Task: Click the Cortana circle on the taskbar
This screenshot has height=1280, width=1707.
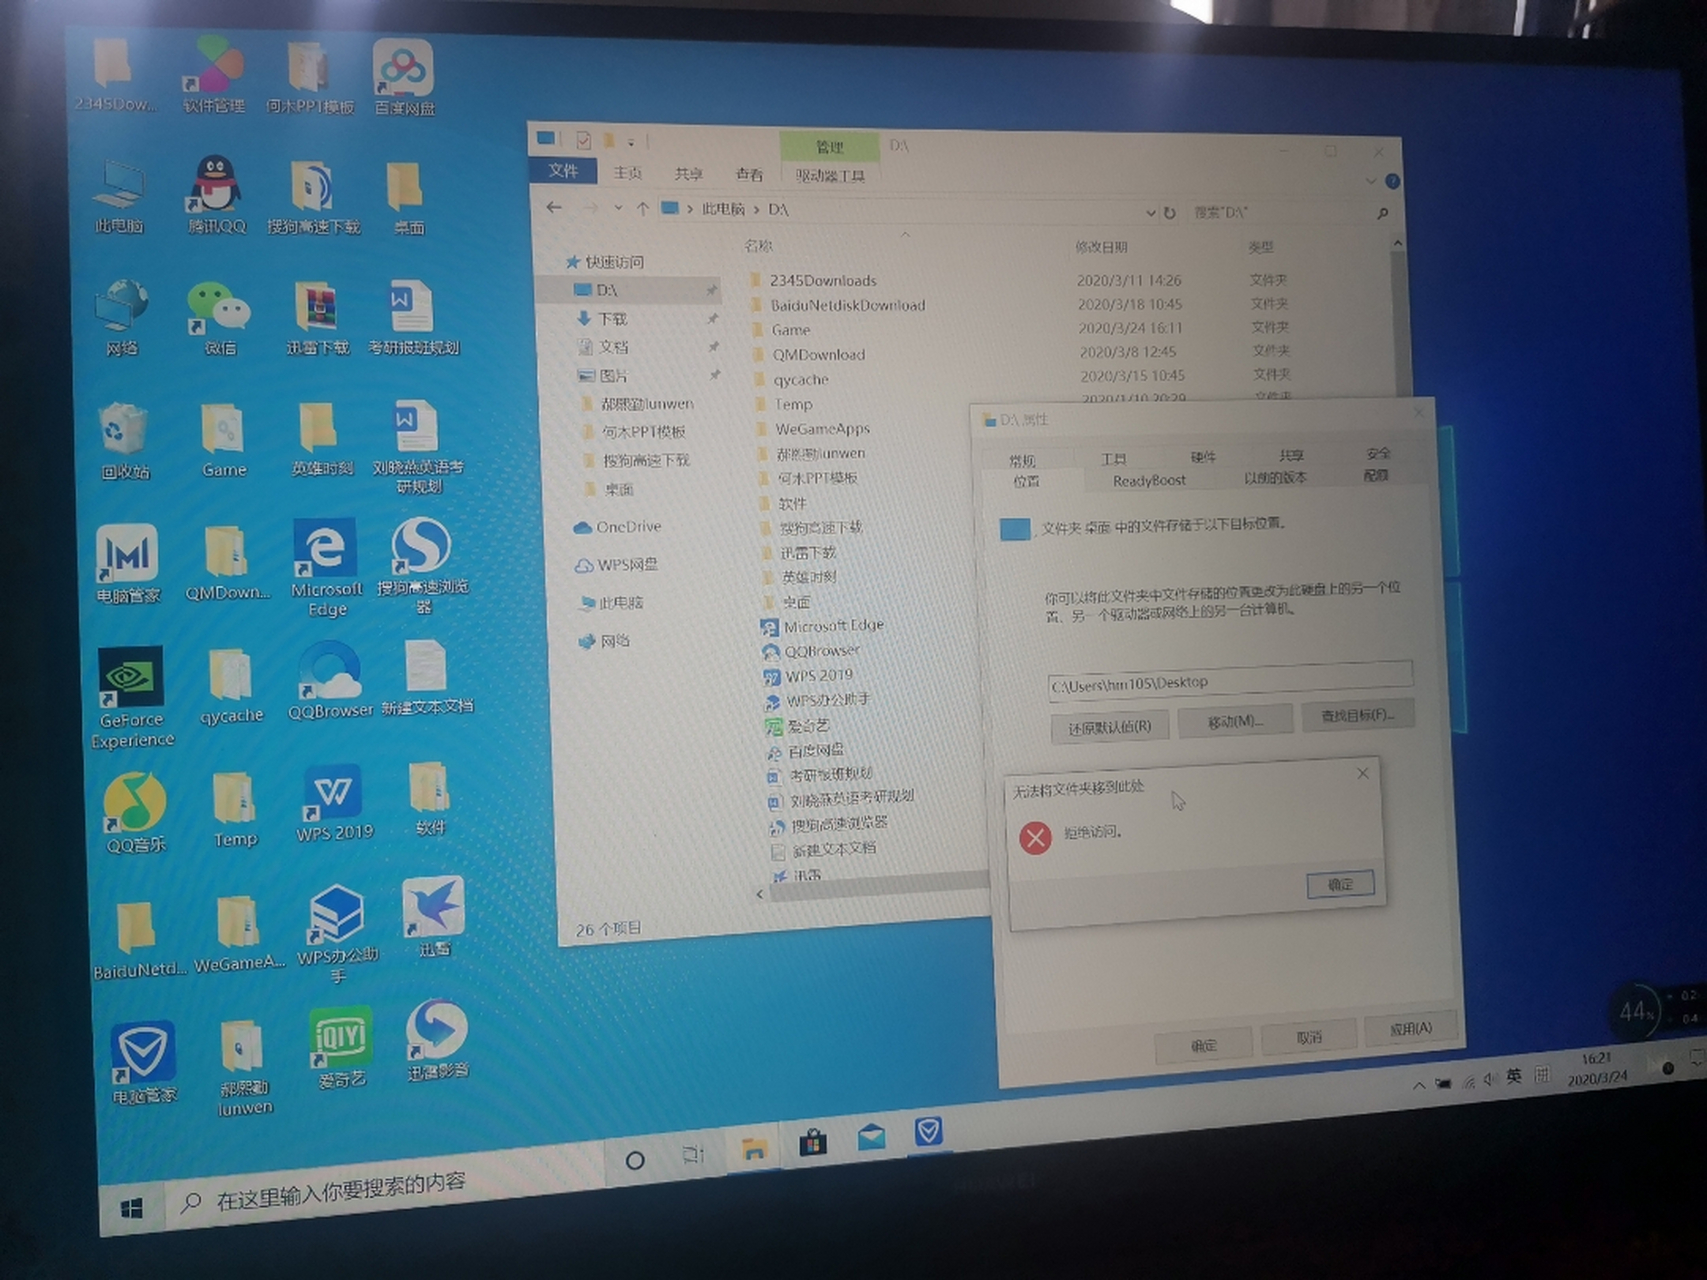Action: pyautogui.click(x=634, y=1161)
